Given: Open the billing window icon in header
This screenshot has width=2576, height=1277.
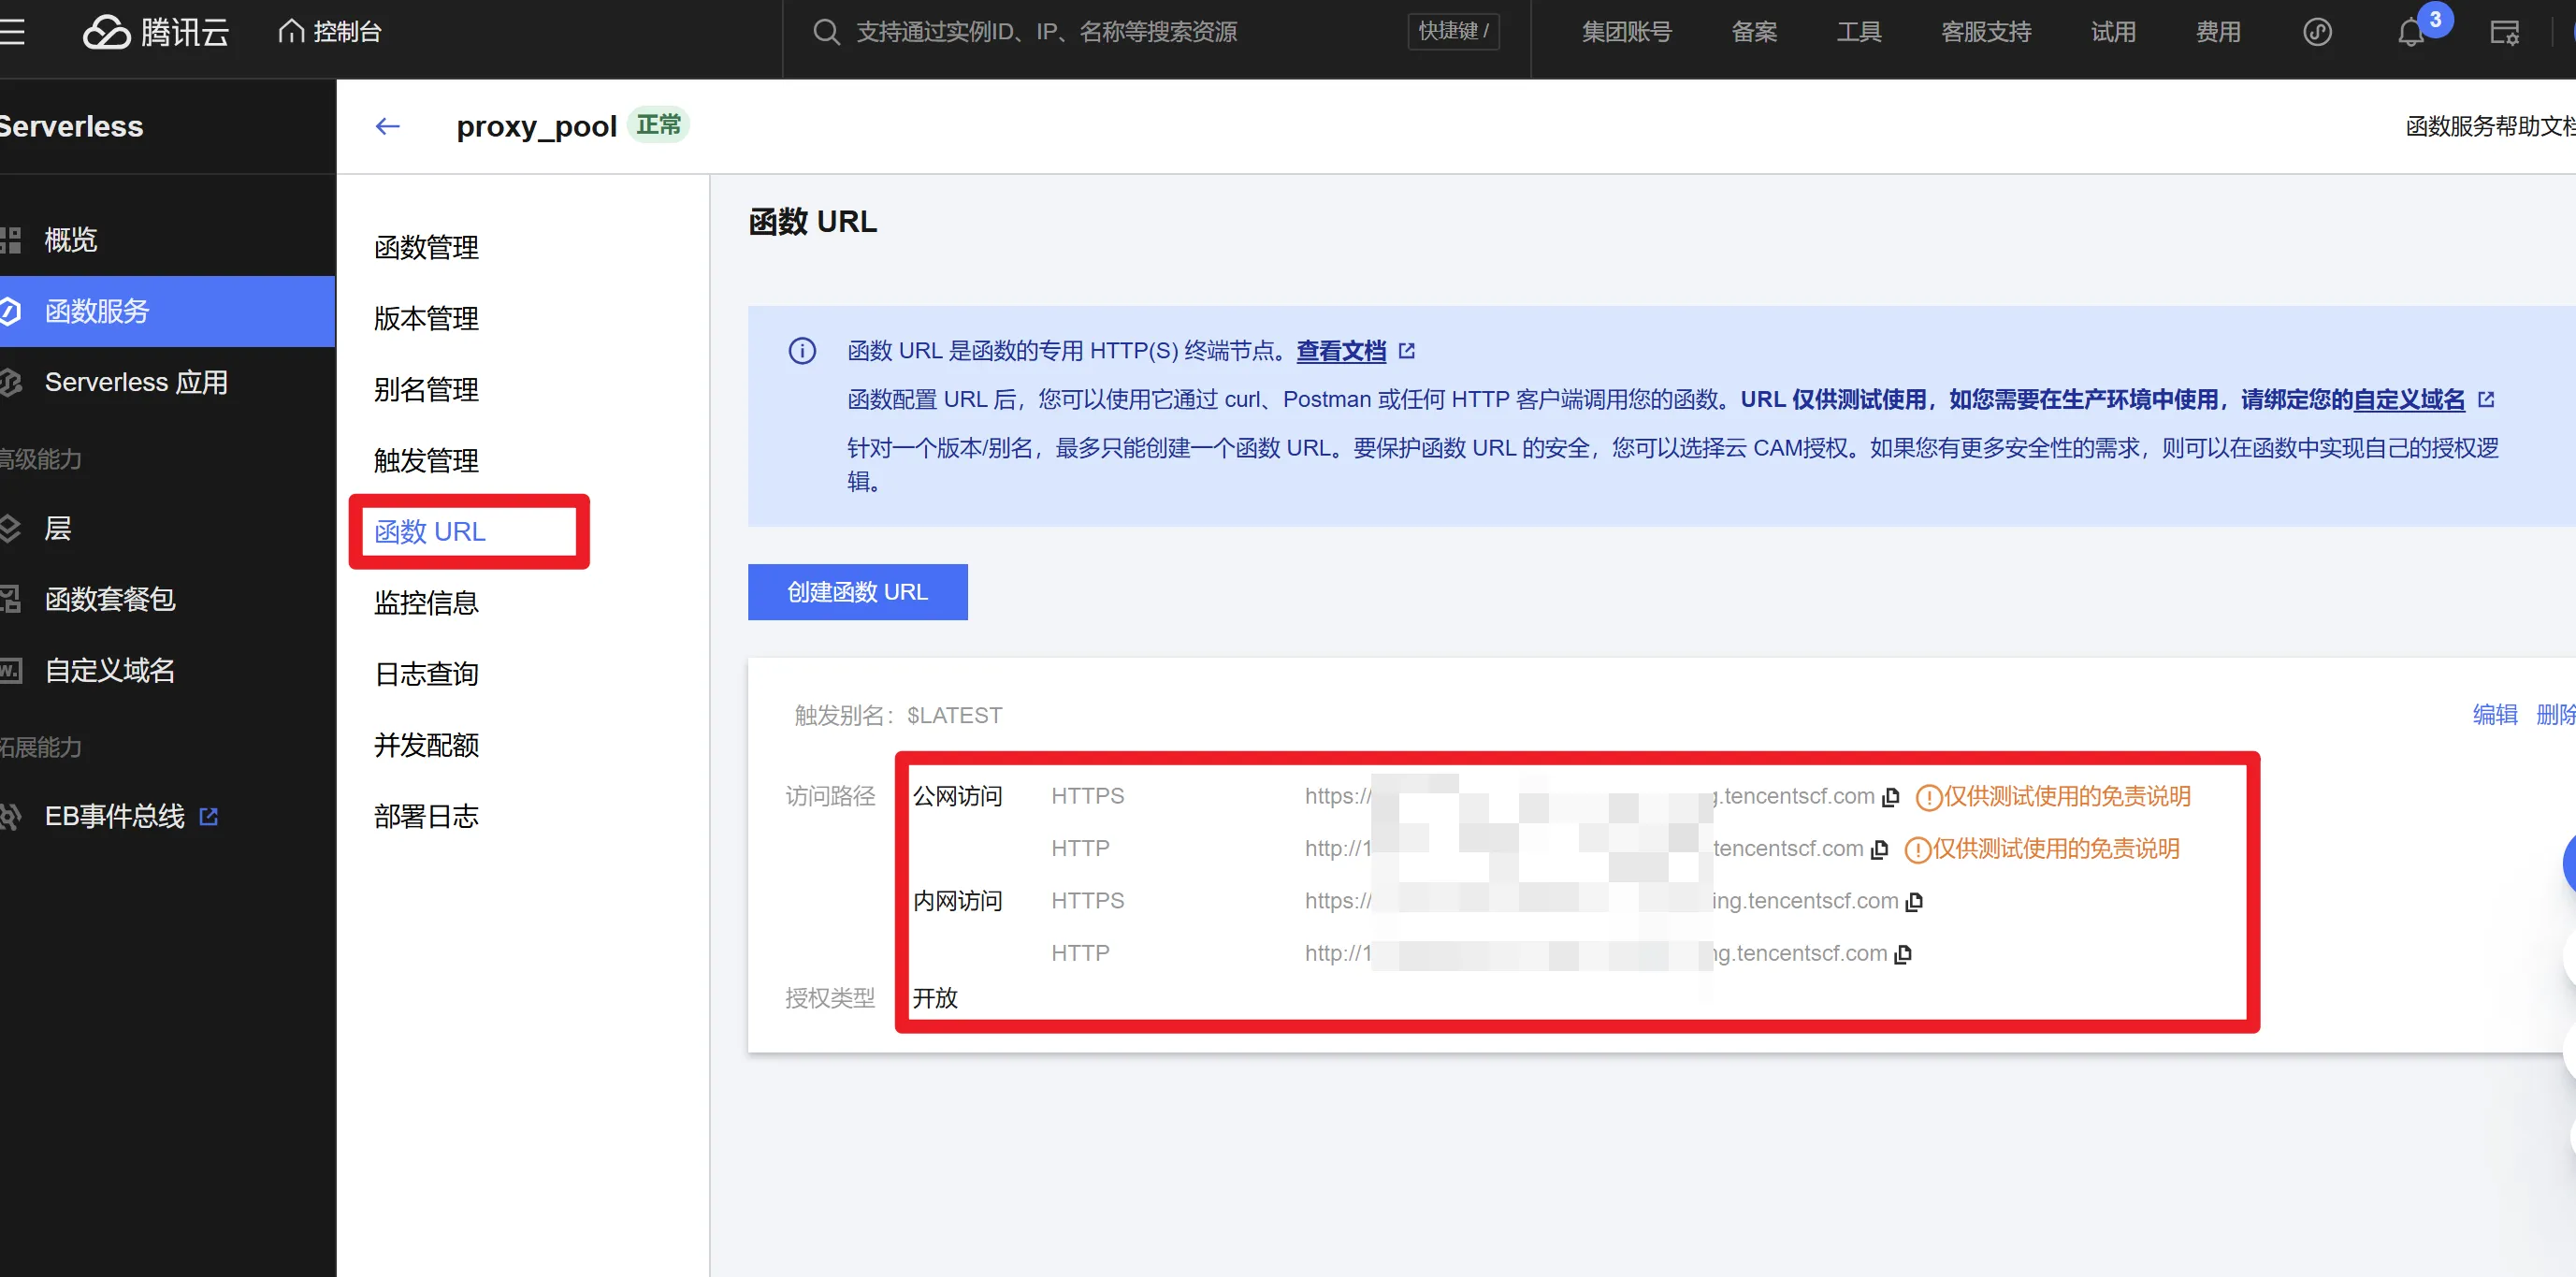Looking at the screenshot, I should [x=2503, y=33].
